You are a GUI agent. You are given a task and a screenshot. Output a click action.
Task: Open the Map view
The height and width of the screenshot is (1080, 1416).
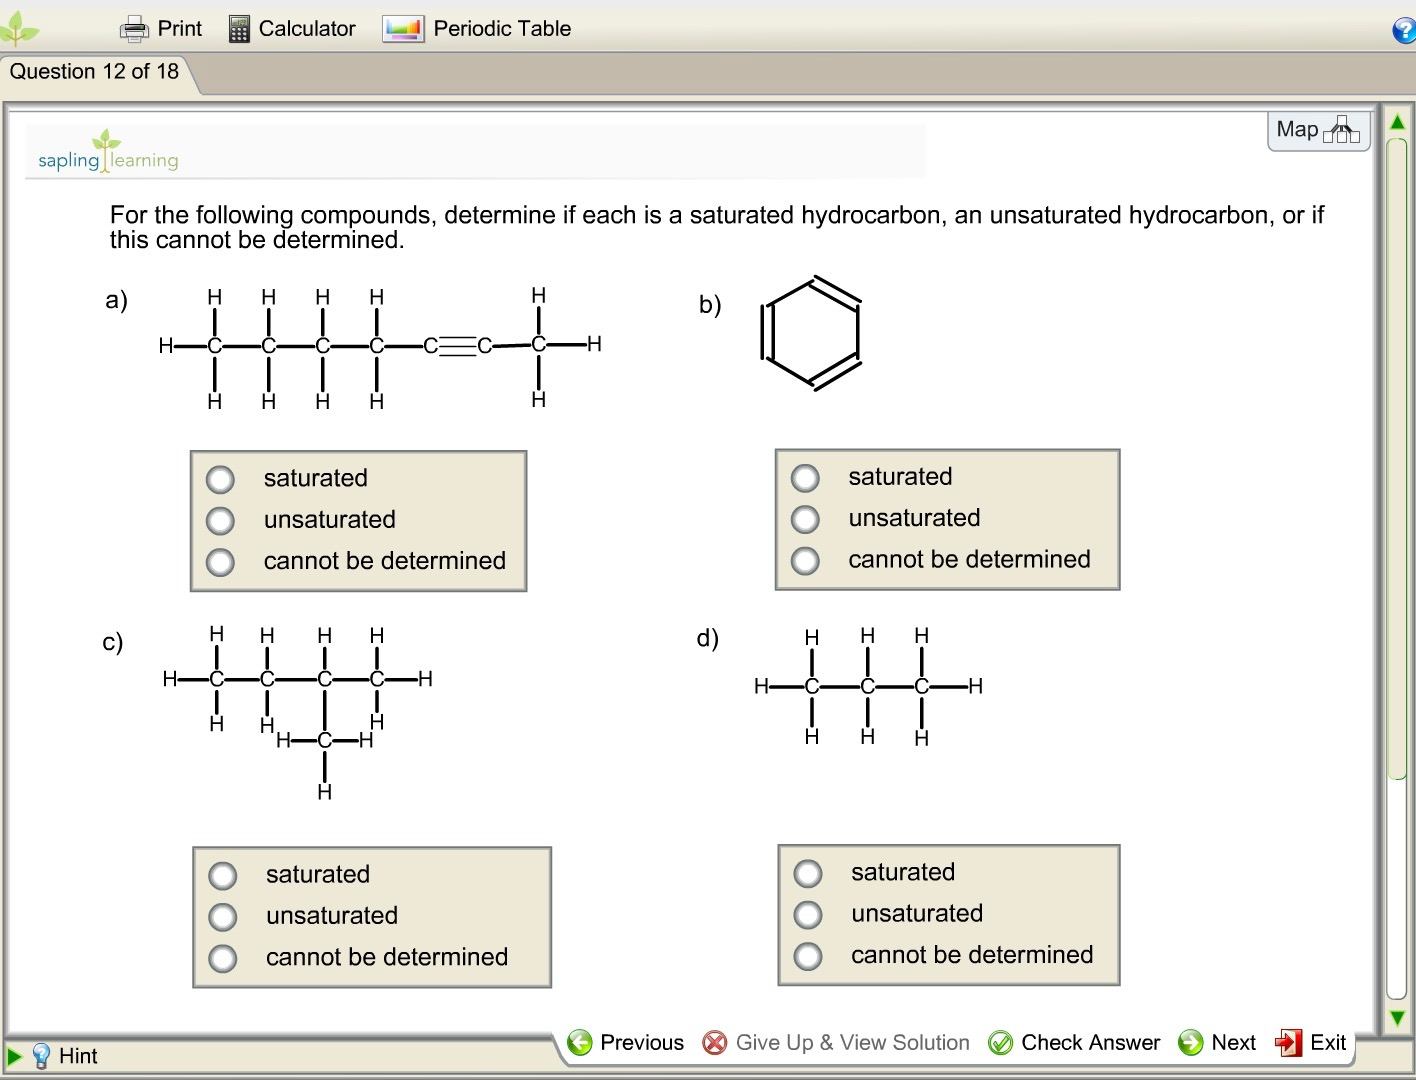(x=1318, y=129)
